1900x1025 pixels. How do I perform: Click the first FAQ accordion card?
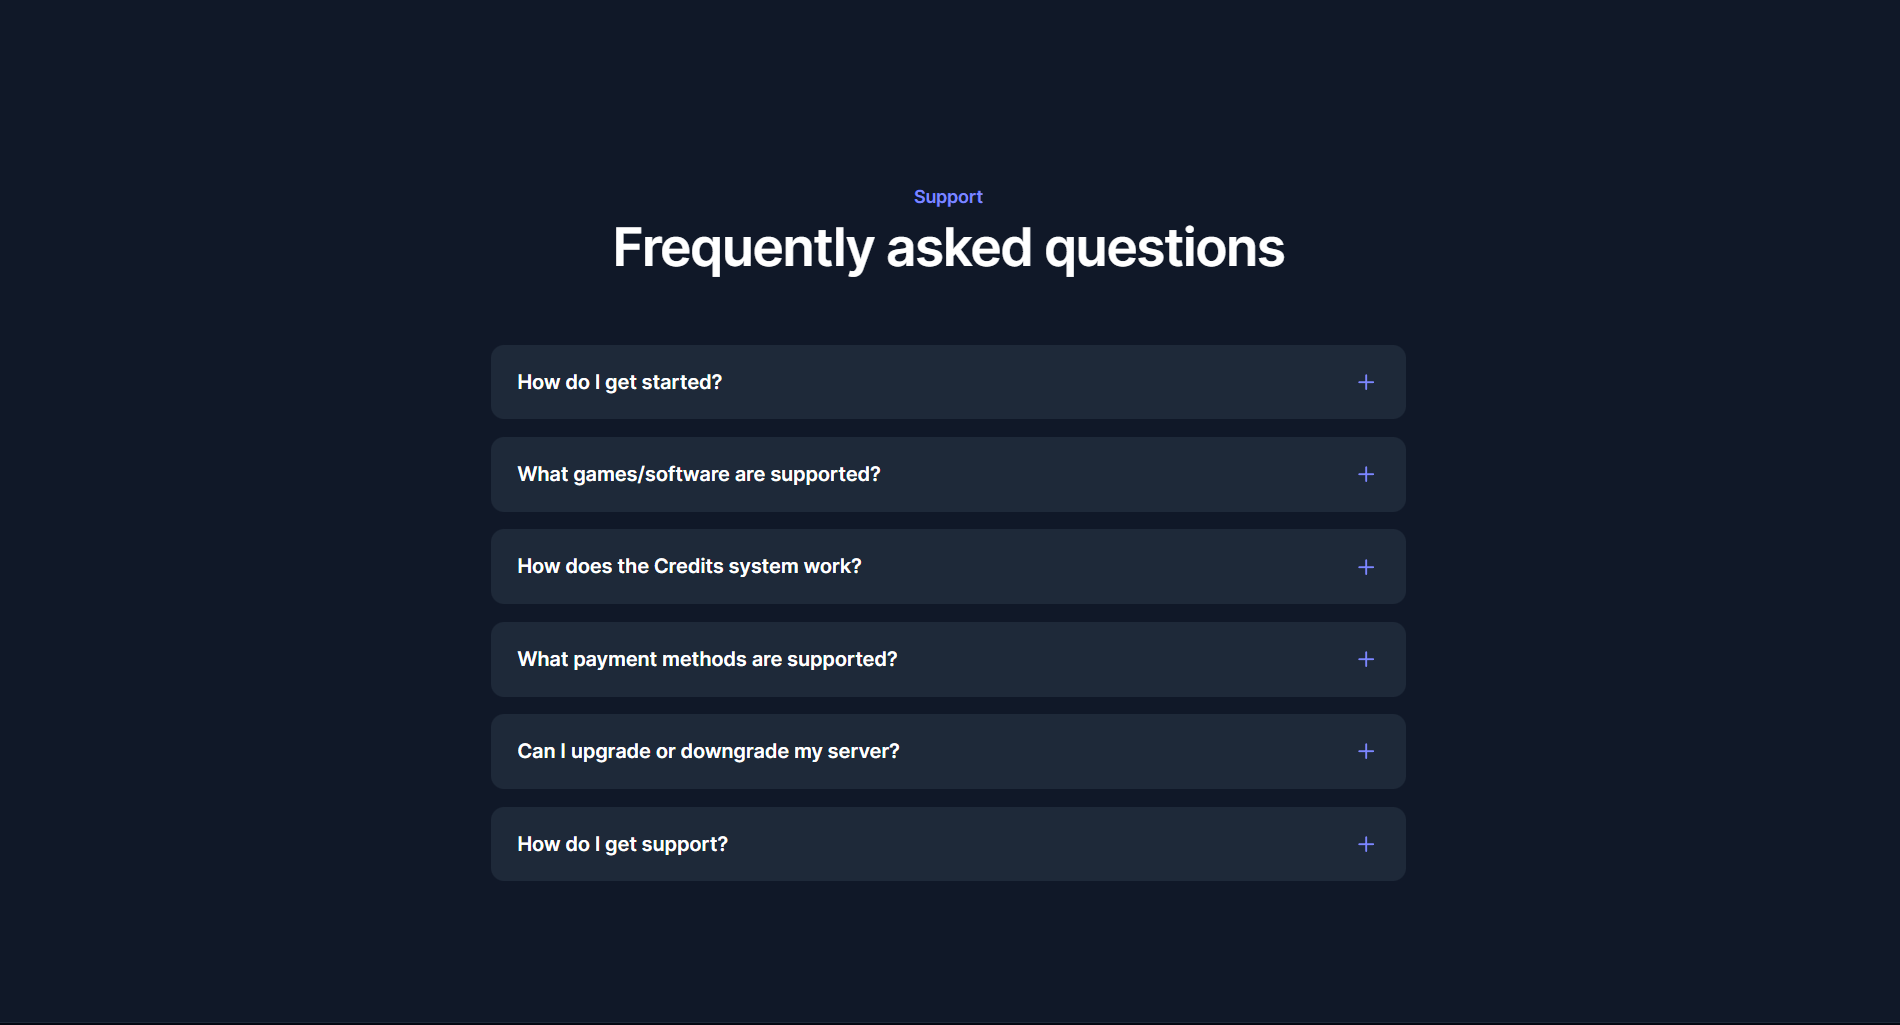(x=947, y=382)
